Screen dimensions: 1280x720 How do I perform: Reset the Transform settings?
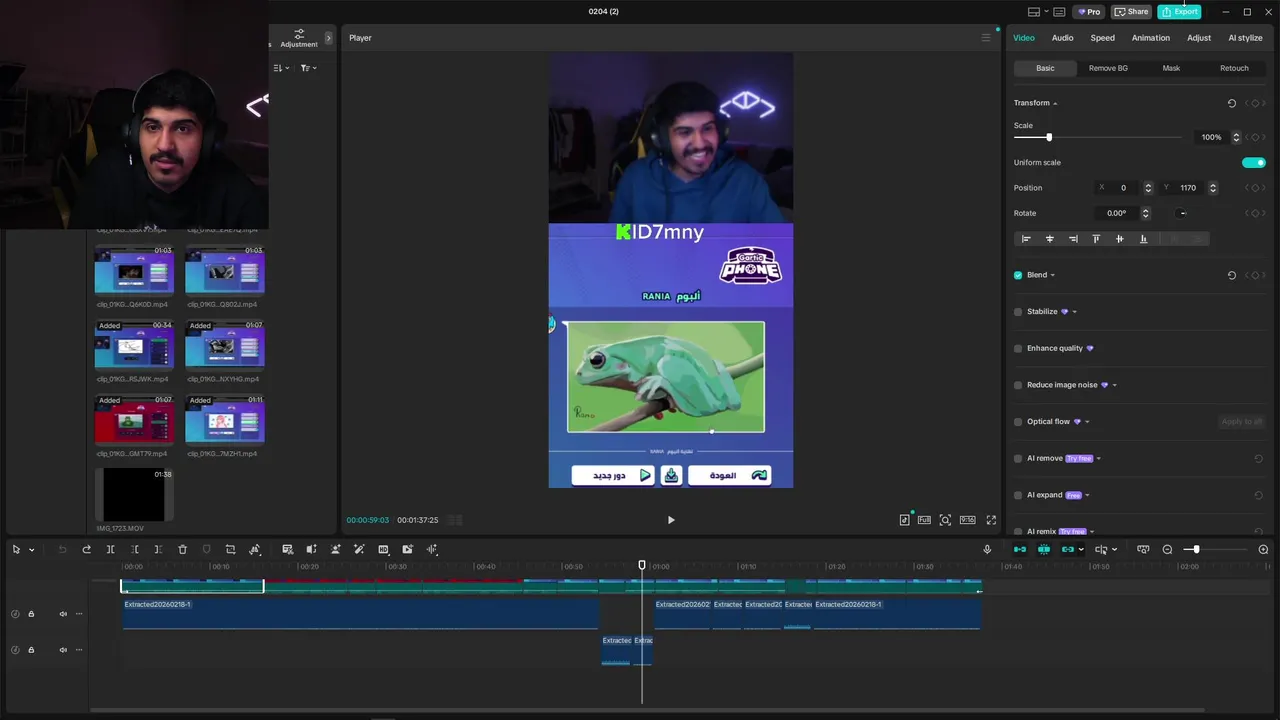point(1232,103)
